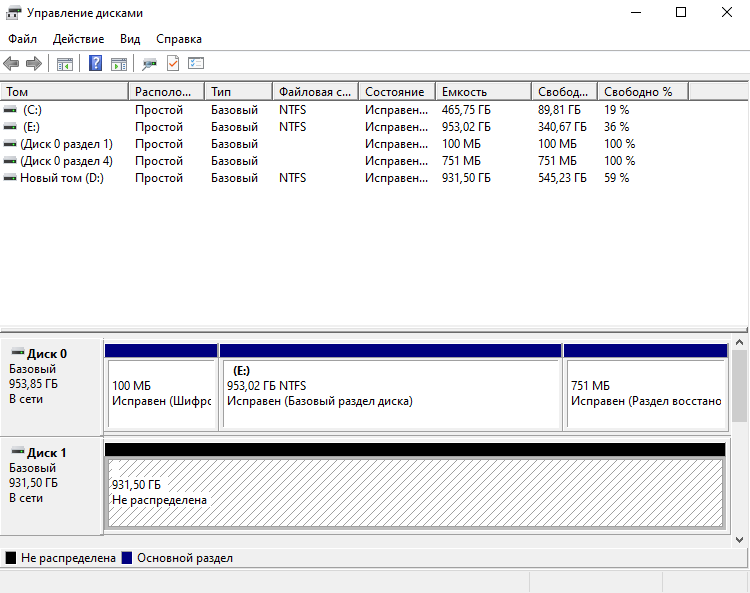Open the Действие menu
The height and width of the screenshot is (593, 750).
78,39
